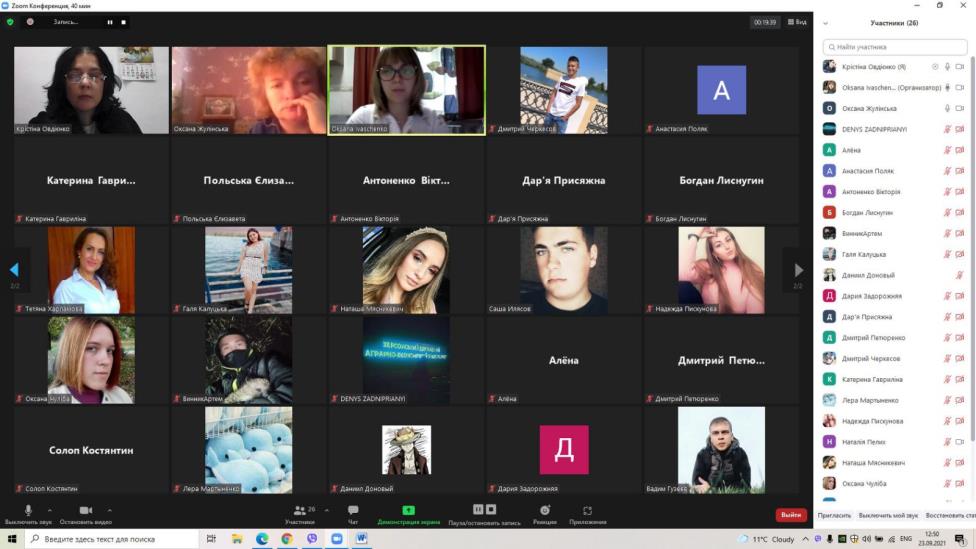Select the Дария Задорожняя tile with pink Д
The width and height of the screenshot is (976, 549).
point(564,450)
